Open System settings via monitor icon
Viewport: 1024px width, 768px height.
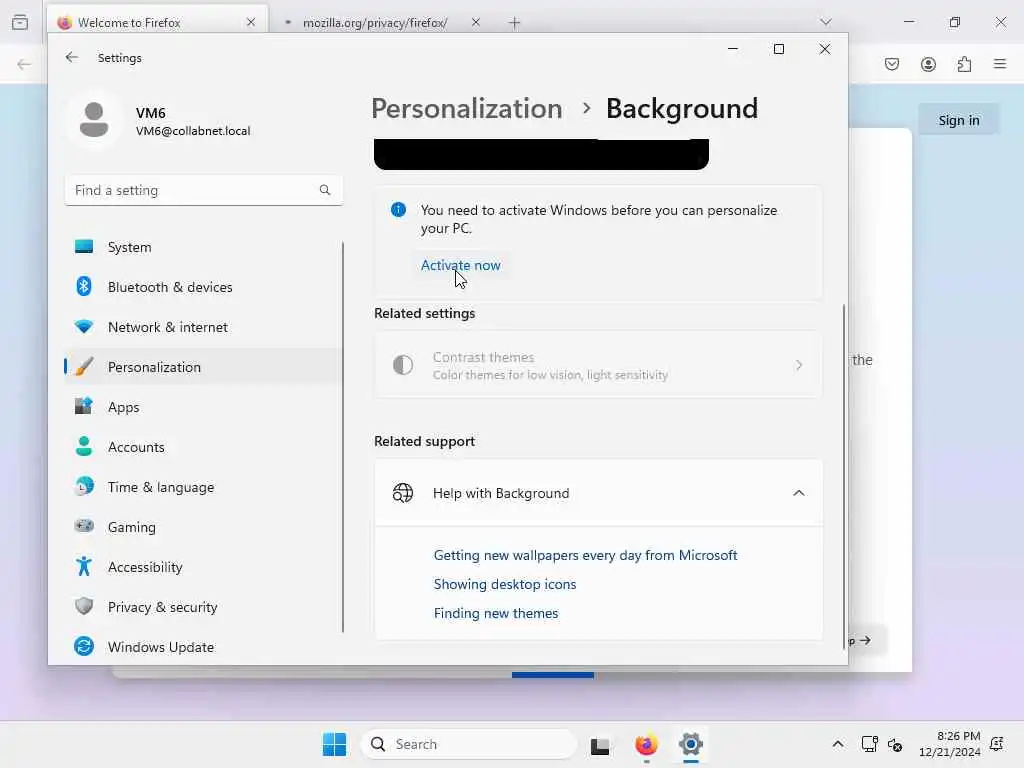pos(84,247)
